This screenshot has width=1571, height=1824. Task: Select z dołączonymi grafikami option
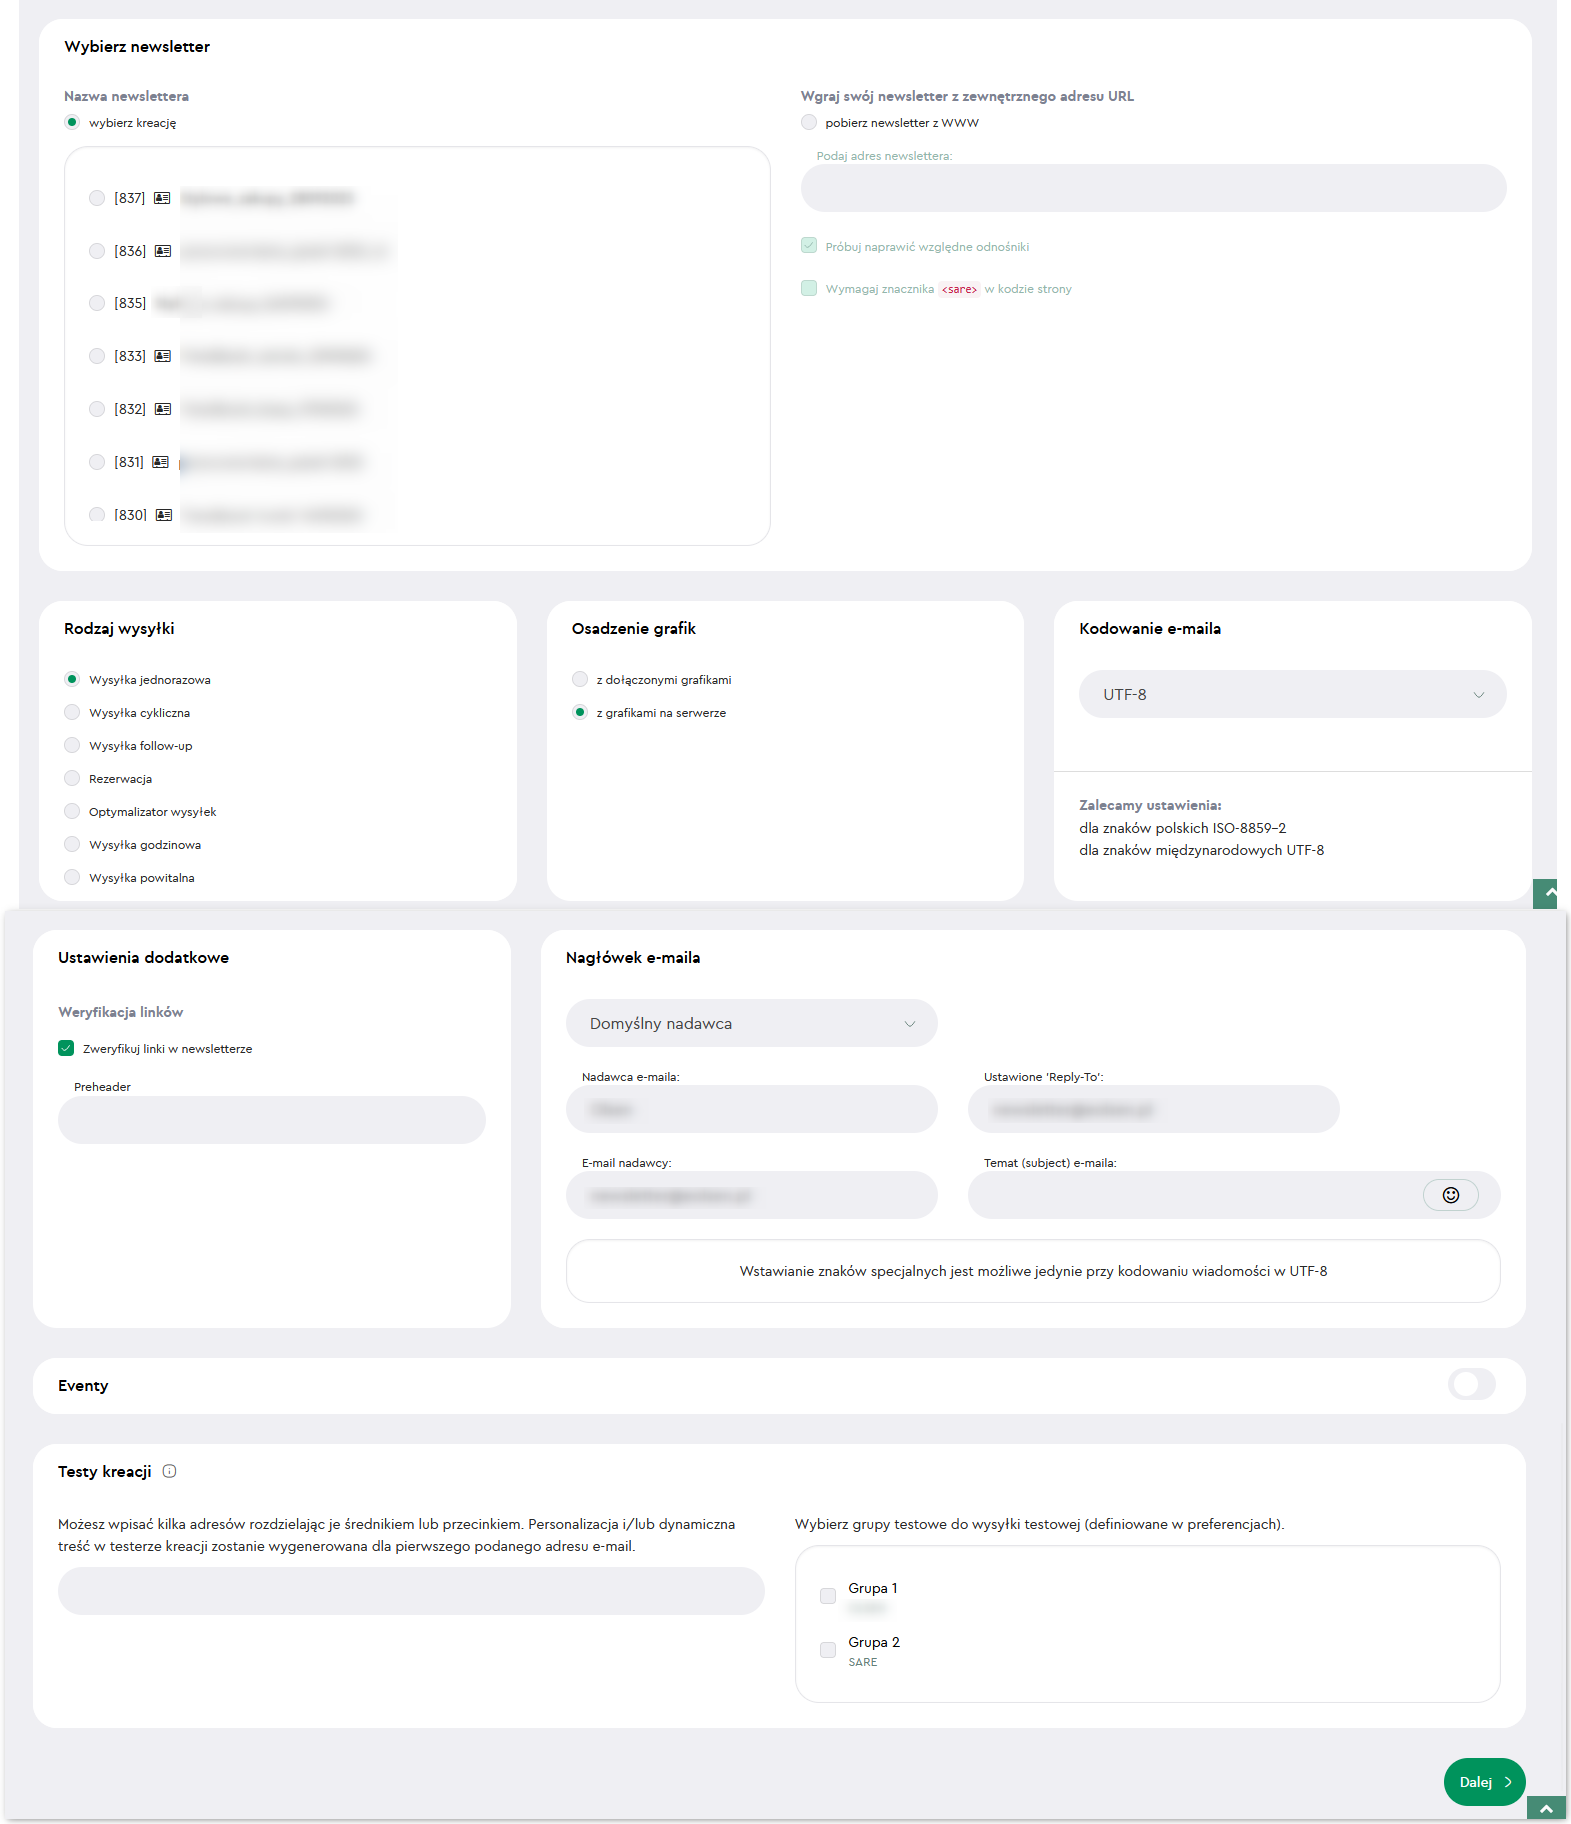[x=580, y=679]
